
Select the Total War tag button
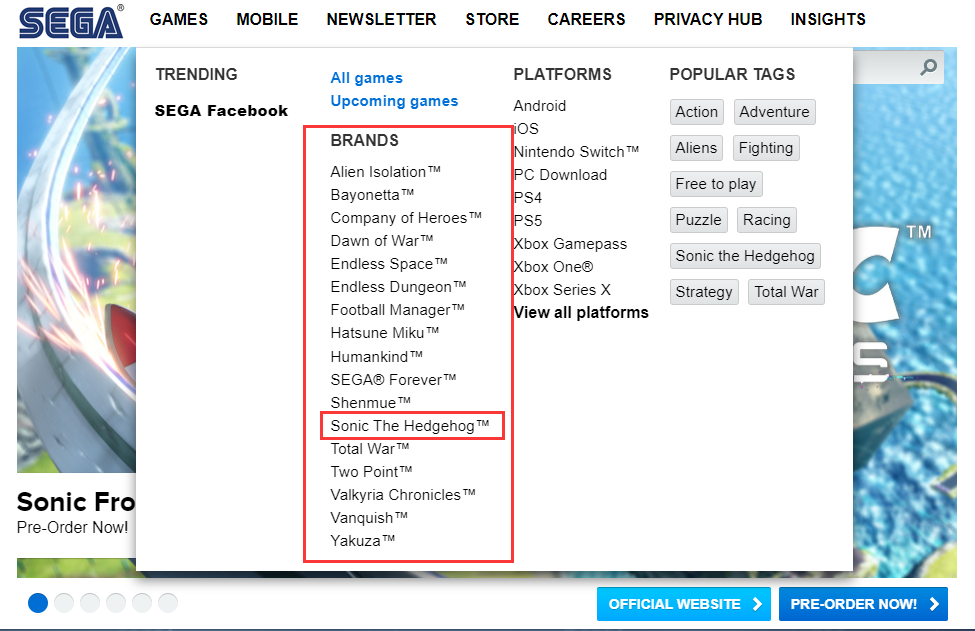tap(787, 292)
